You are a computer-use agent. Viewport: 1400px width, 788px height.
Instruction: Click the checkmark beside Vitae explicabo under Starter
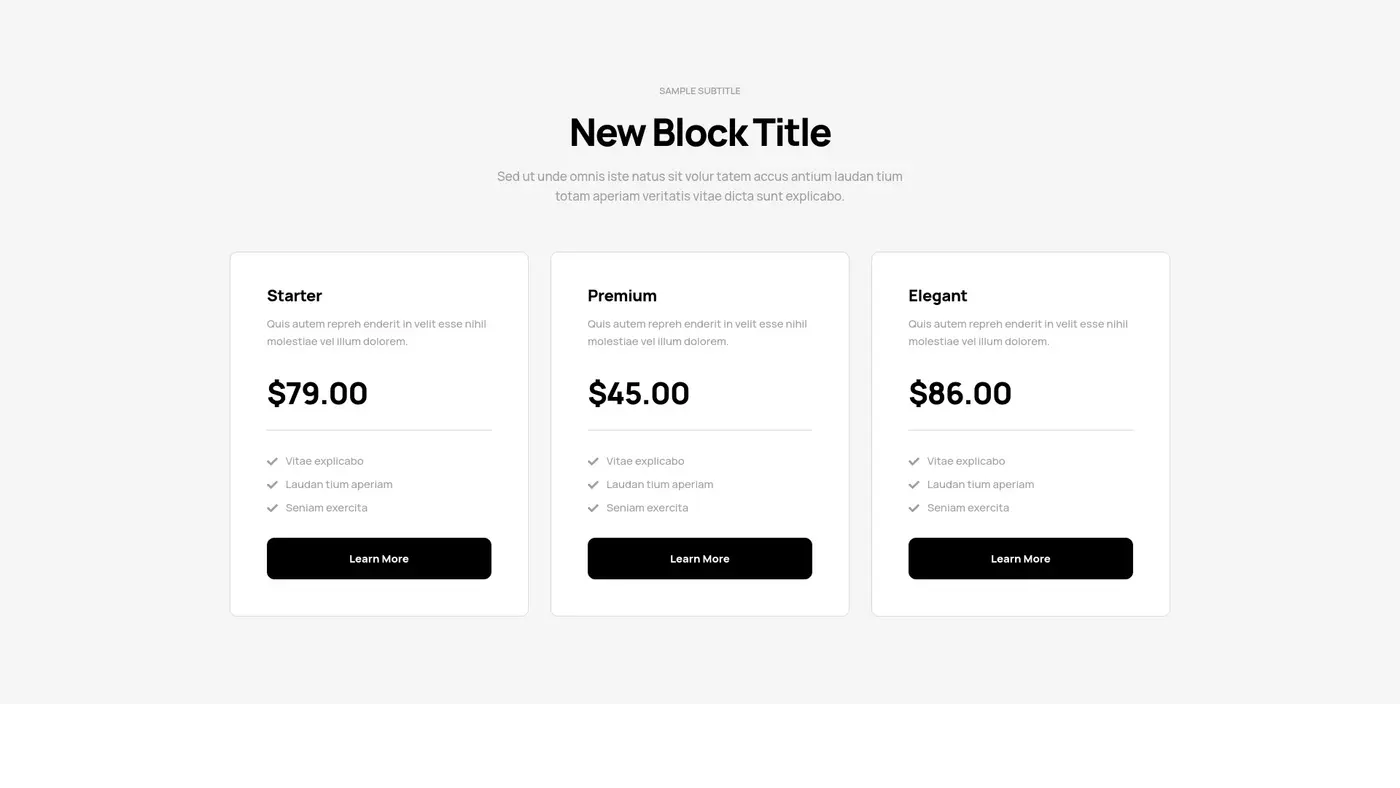(271, 461)
